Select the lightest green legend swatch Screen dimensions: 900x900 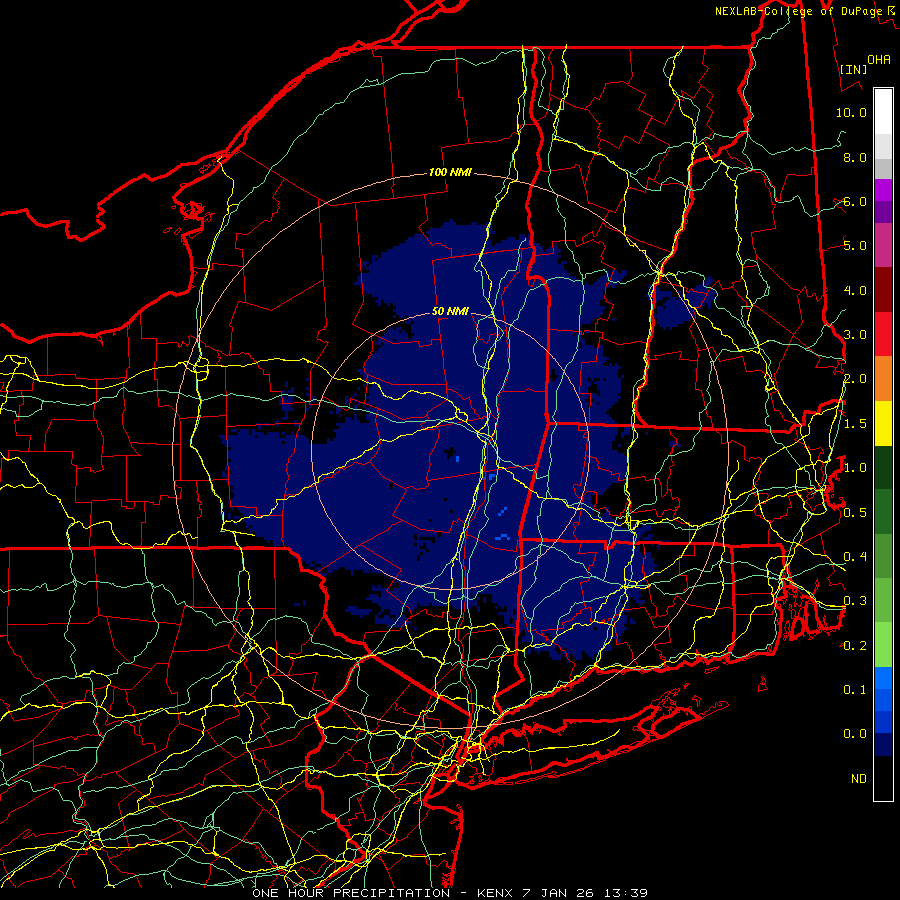coord(883,645)
